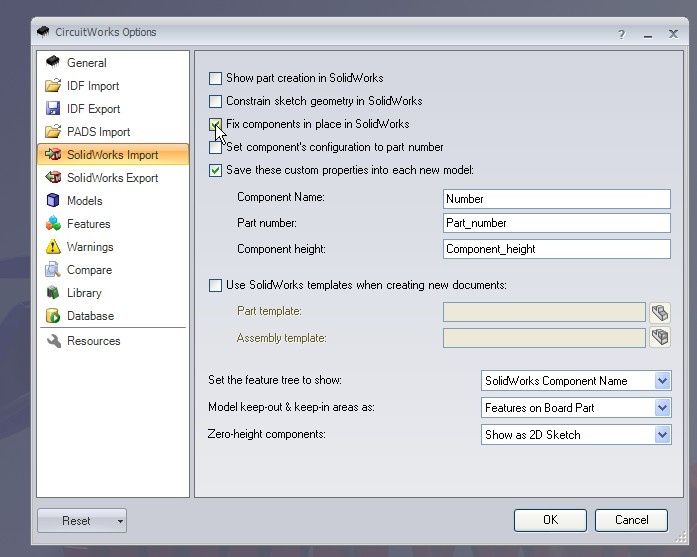Enable Use SolidWorks templates checkbox
The image size is (697, 557).
tap(215, 285)
